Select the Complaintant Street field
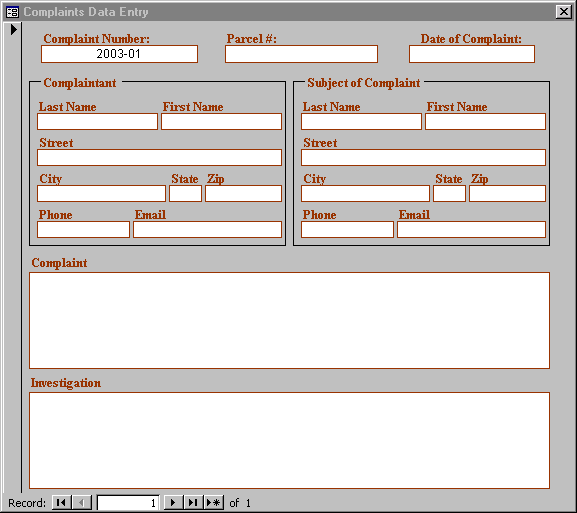 [x=159, y=158]
